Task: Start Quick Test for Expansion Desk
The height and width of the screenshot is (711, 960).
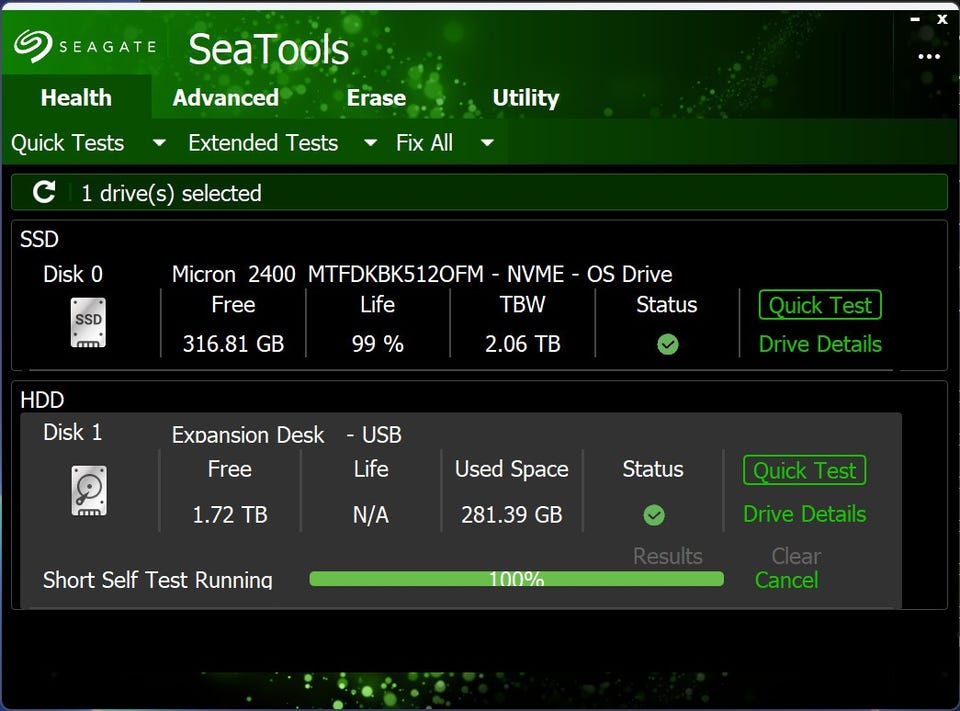Action: click(804, 470)
